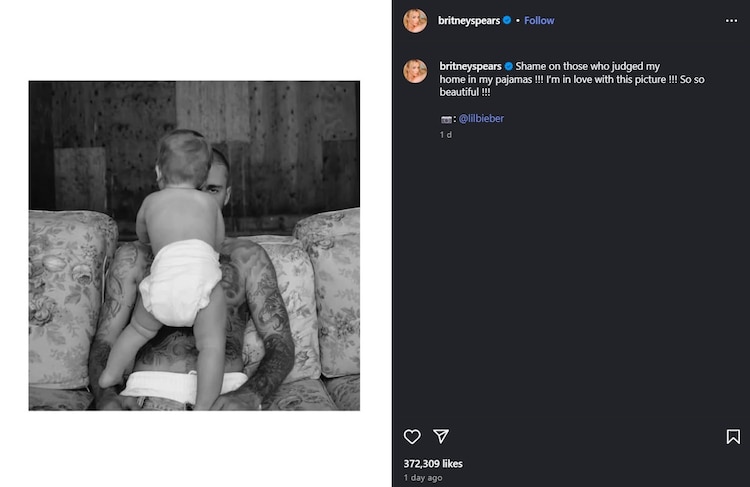Select the caption text 'So so beautiful !!!'
Image resolution: width=750 pixels, height=487 pixels.
[572, 86]
